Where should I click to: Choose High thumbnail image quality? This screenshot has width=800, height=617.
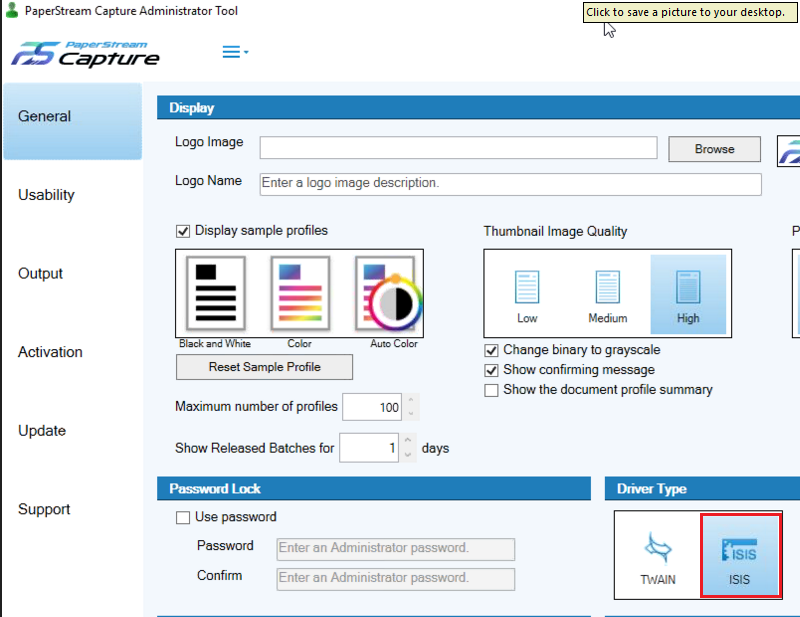coord(688,294)
